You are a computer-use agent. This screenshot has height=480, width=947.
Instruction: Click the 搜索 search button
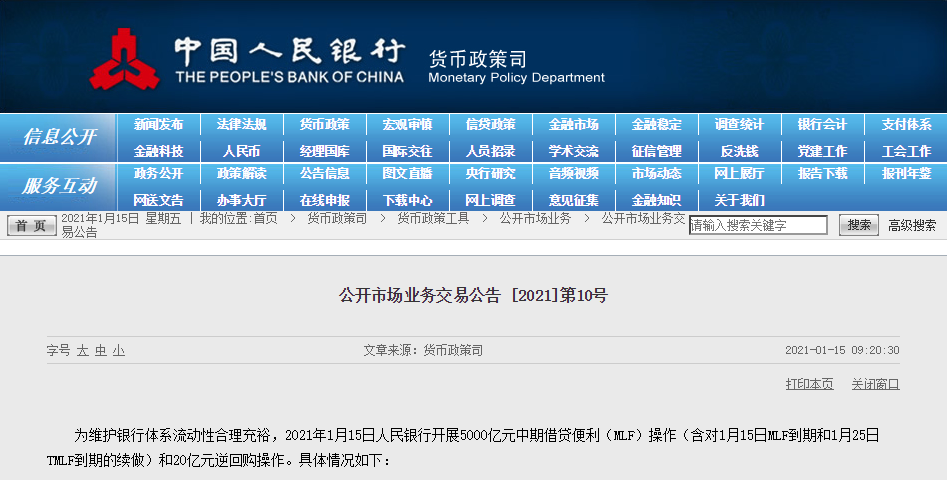coord(858,226)
